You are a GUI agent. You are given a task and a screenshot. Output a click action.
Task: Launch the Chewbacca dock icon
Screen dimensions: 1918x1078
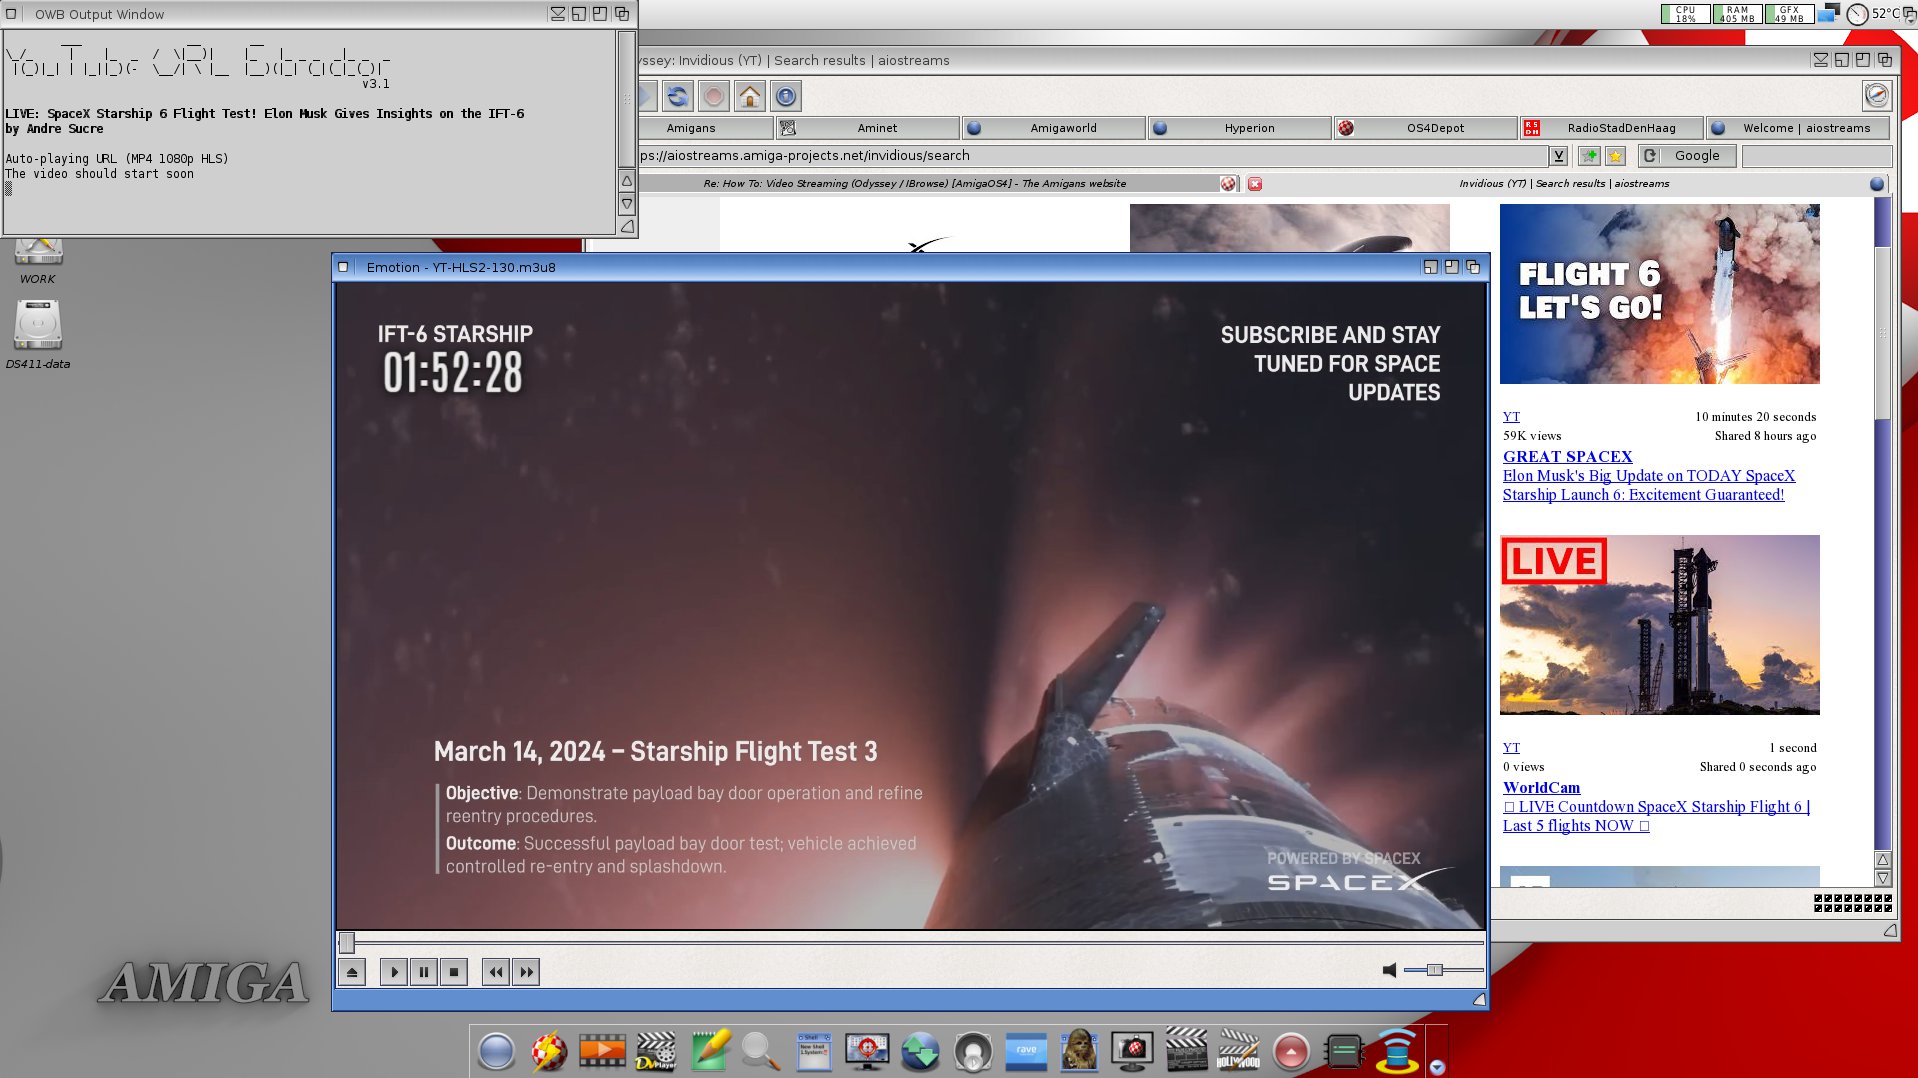click(1079, 1050)
